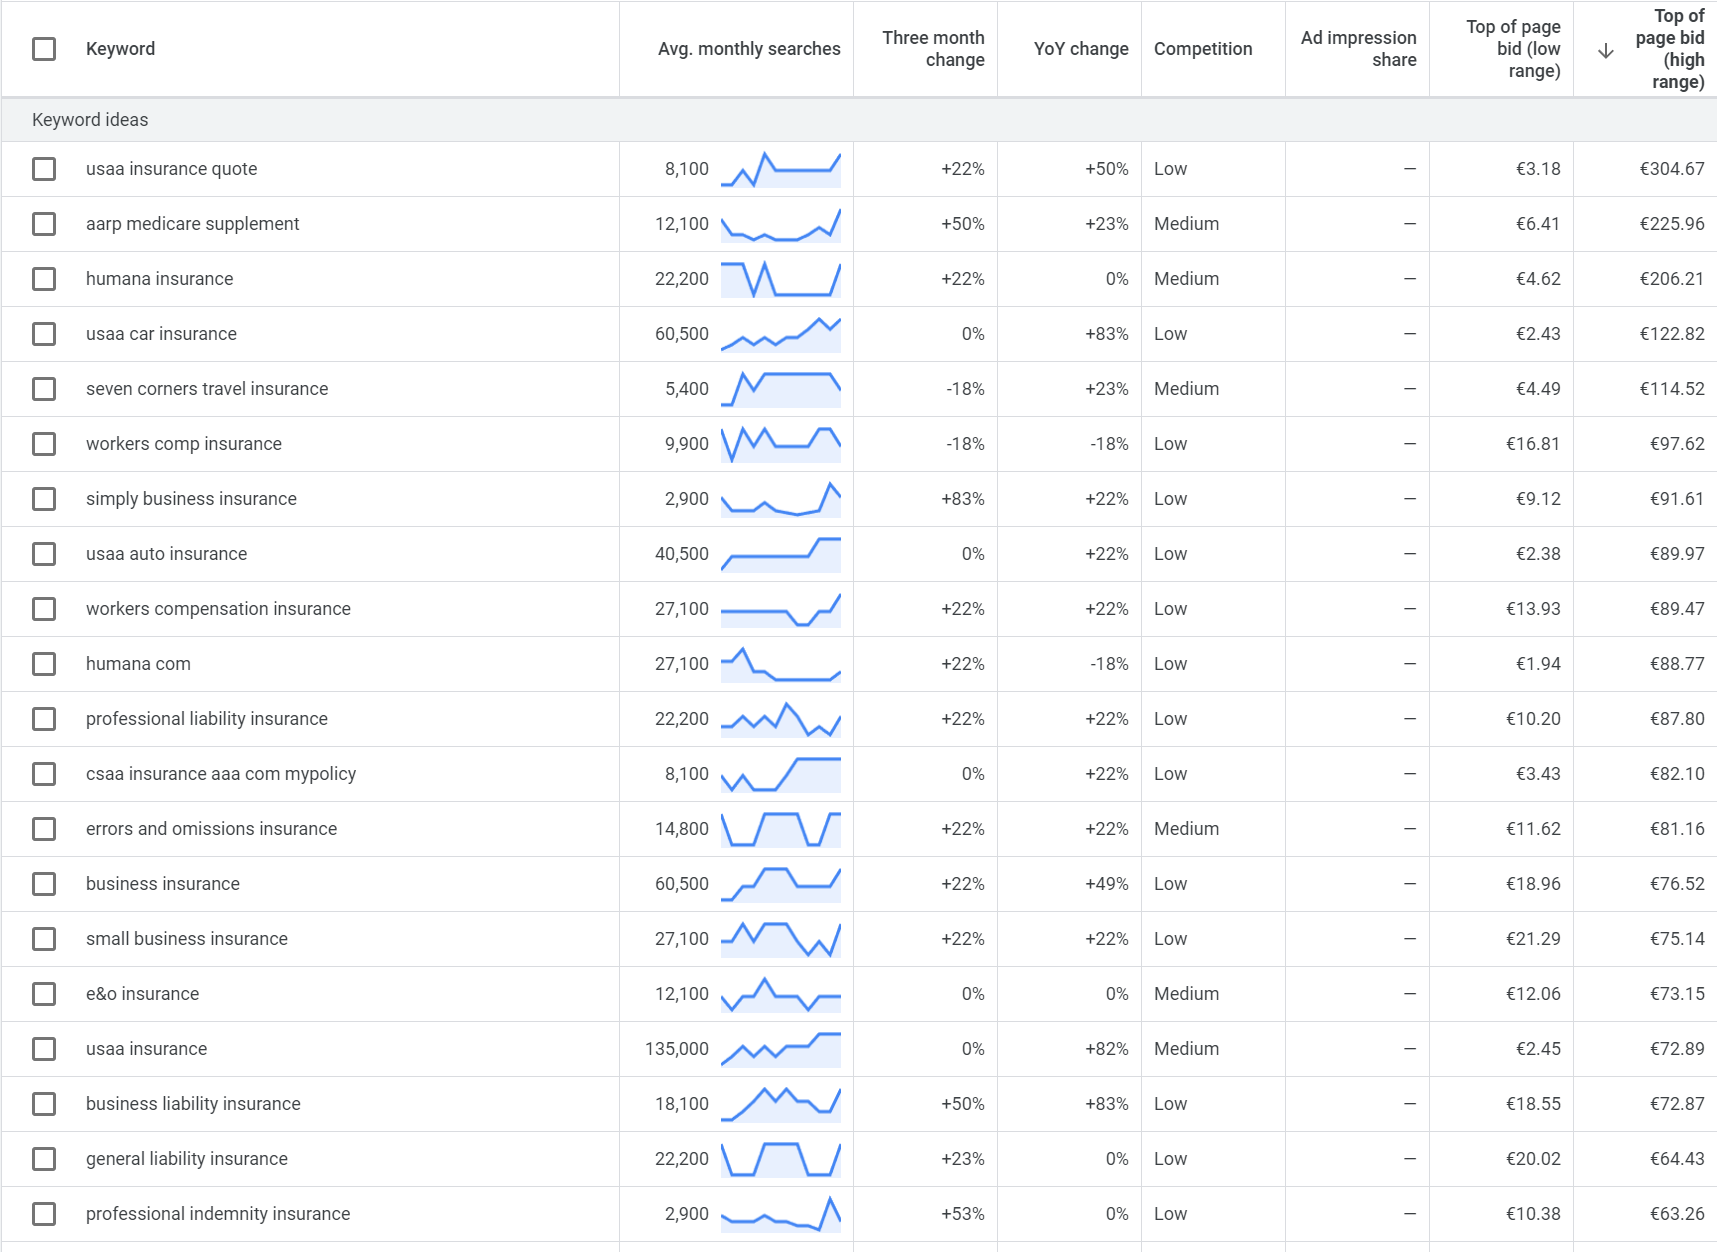Select the business insurance row checkbox

[x=44, y=884]
